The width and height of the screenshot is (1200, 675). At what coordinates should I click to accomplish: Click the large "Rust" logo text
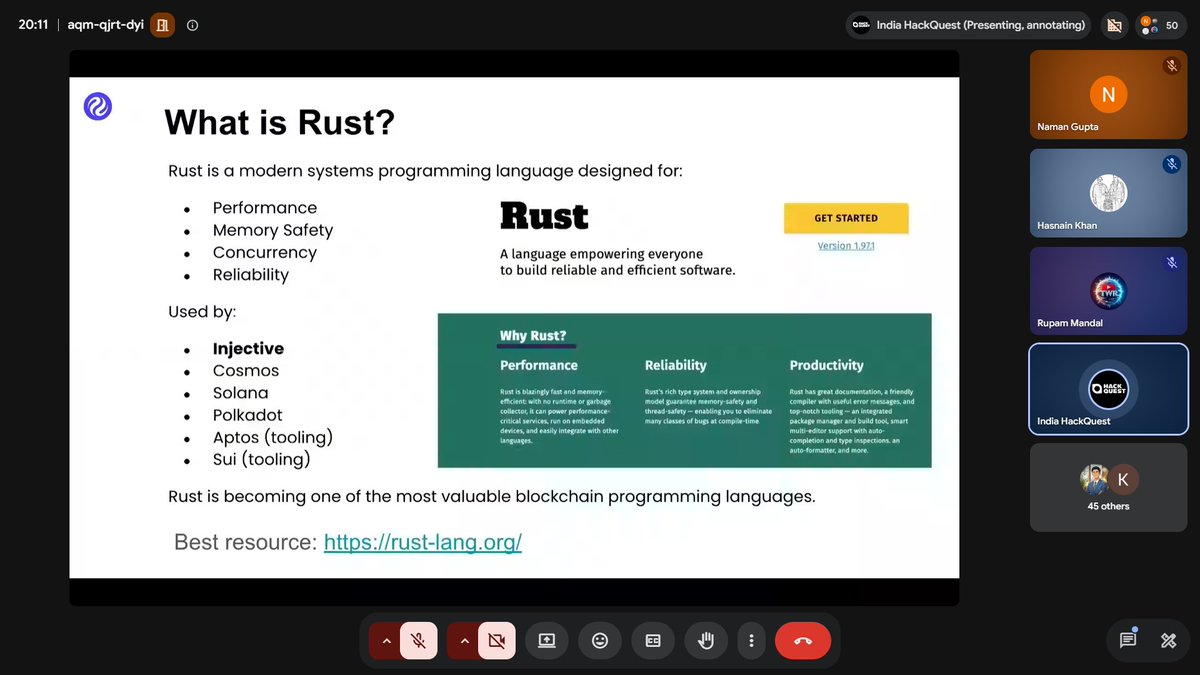point(544,216)
